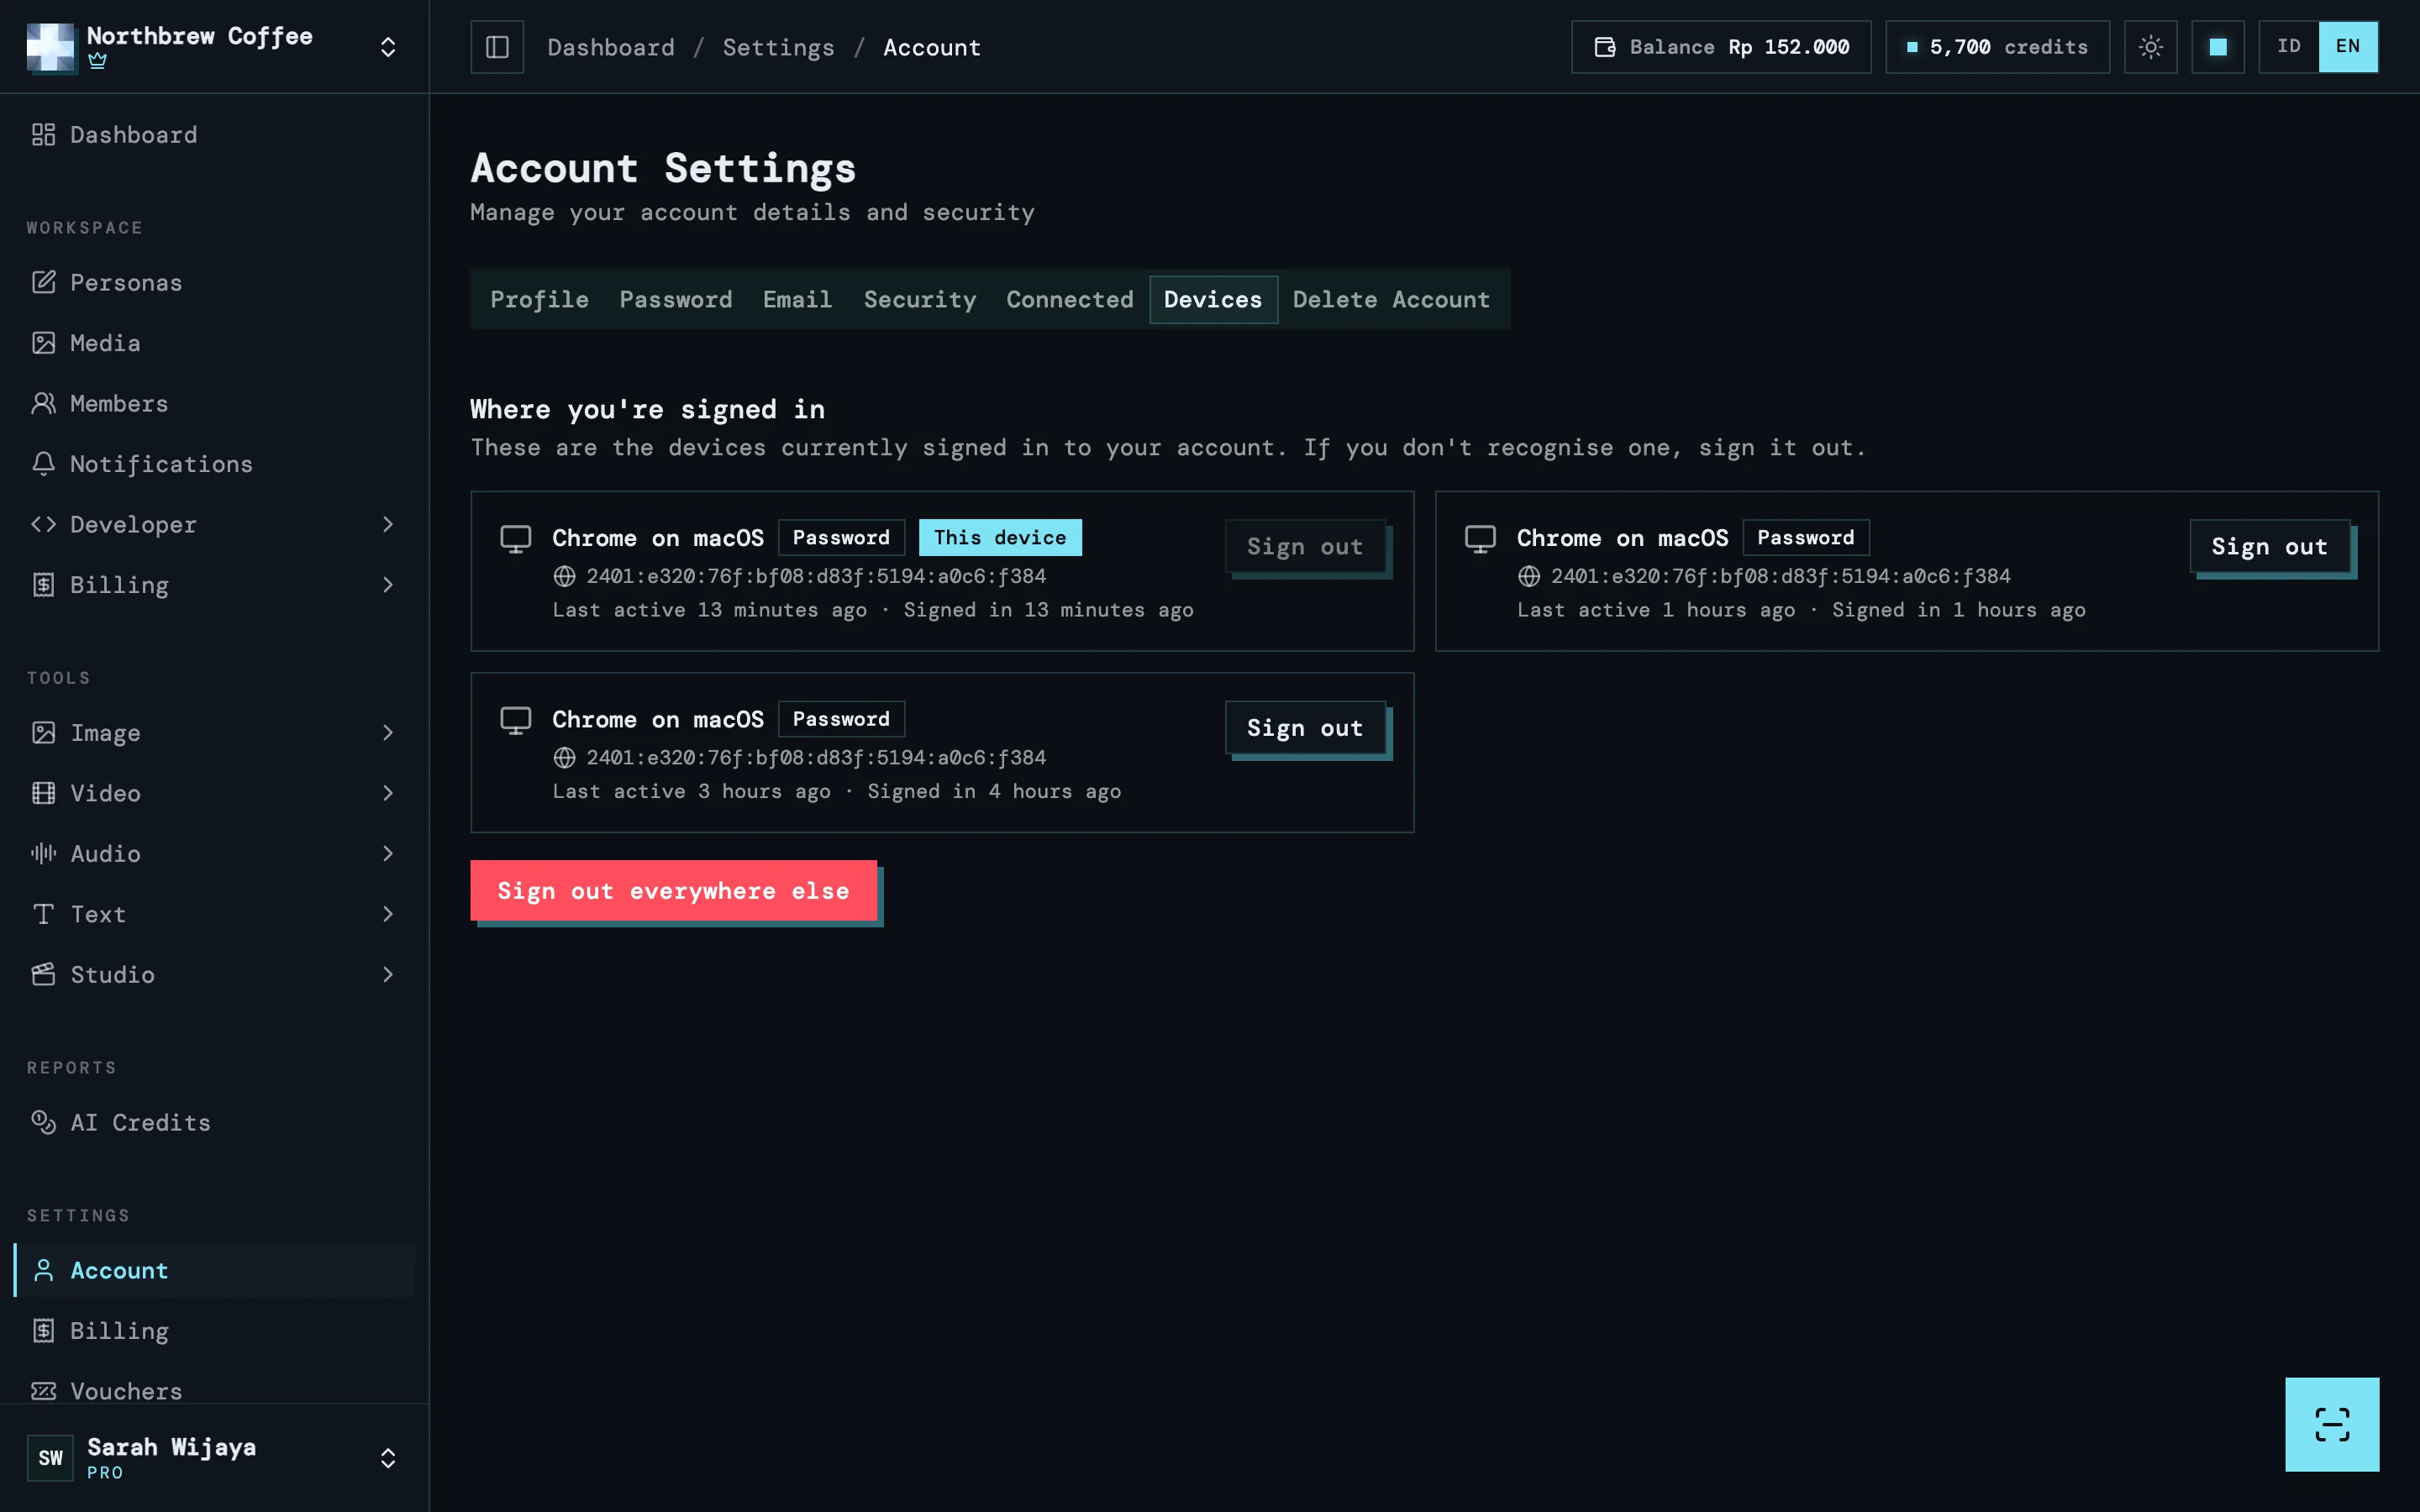The width and height of the screenshot is (2420, 1512).
Task: Open Notifications from sidebar
Action: point(214,464)
